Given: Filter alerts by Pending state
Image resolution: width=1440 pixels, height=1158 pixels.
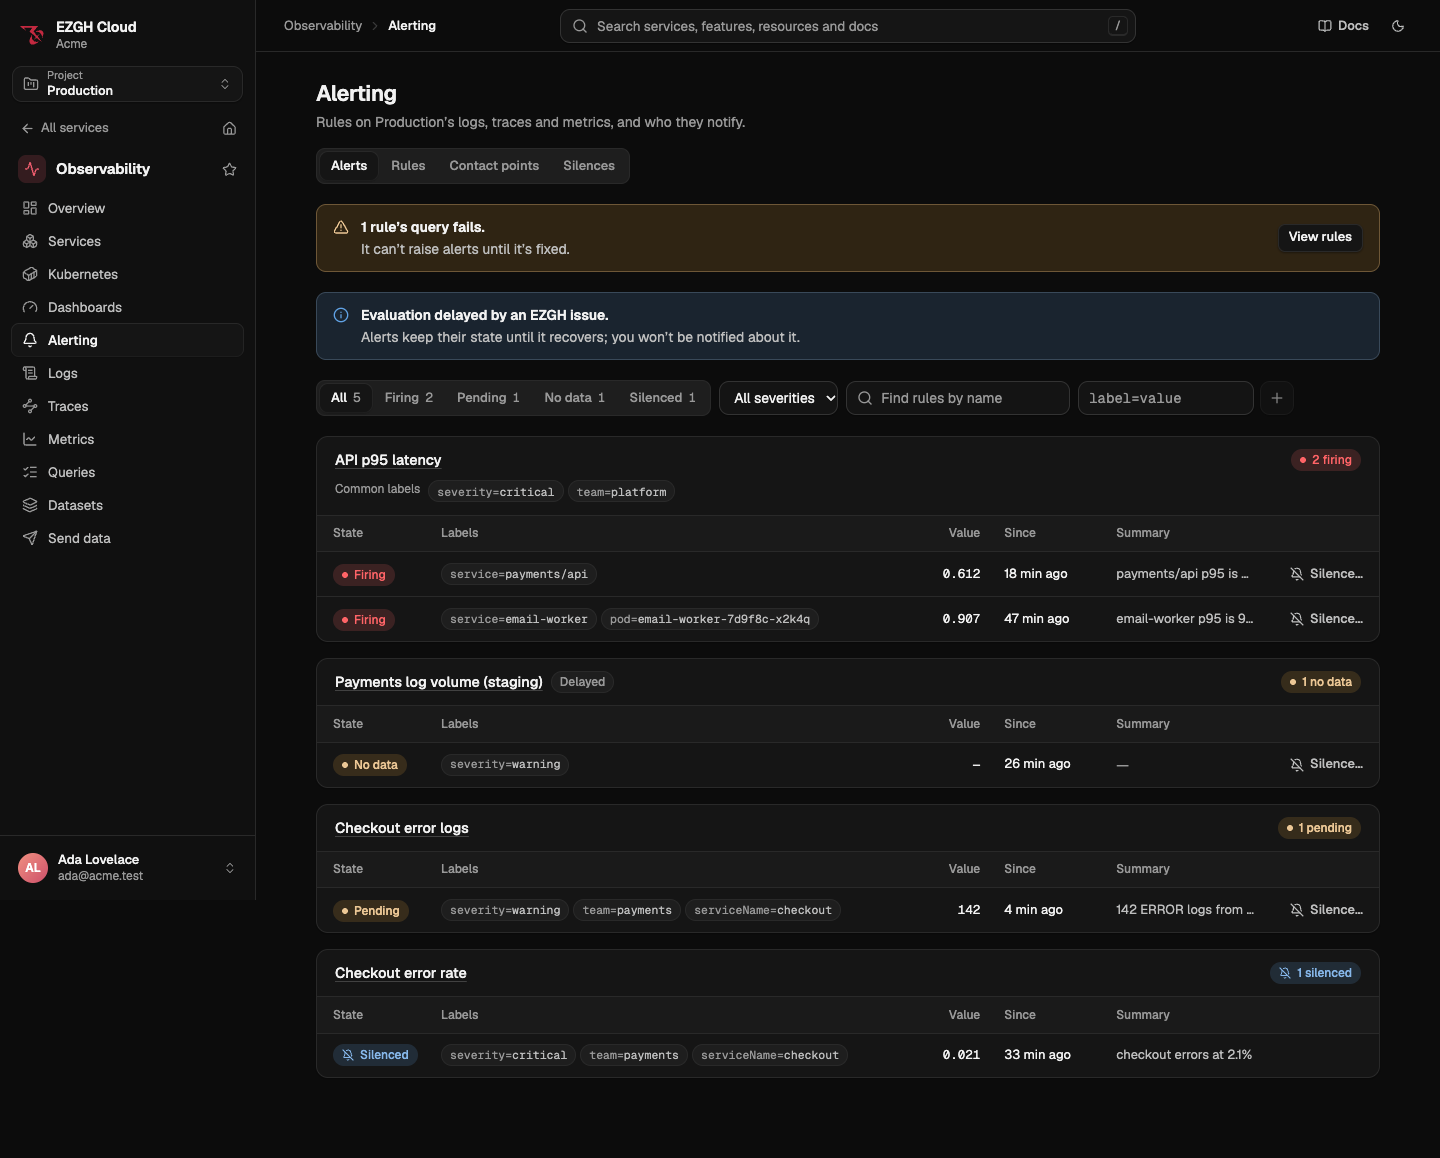Looking at the screenshot, I should tap(488, 398).
